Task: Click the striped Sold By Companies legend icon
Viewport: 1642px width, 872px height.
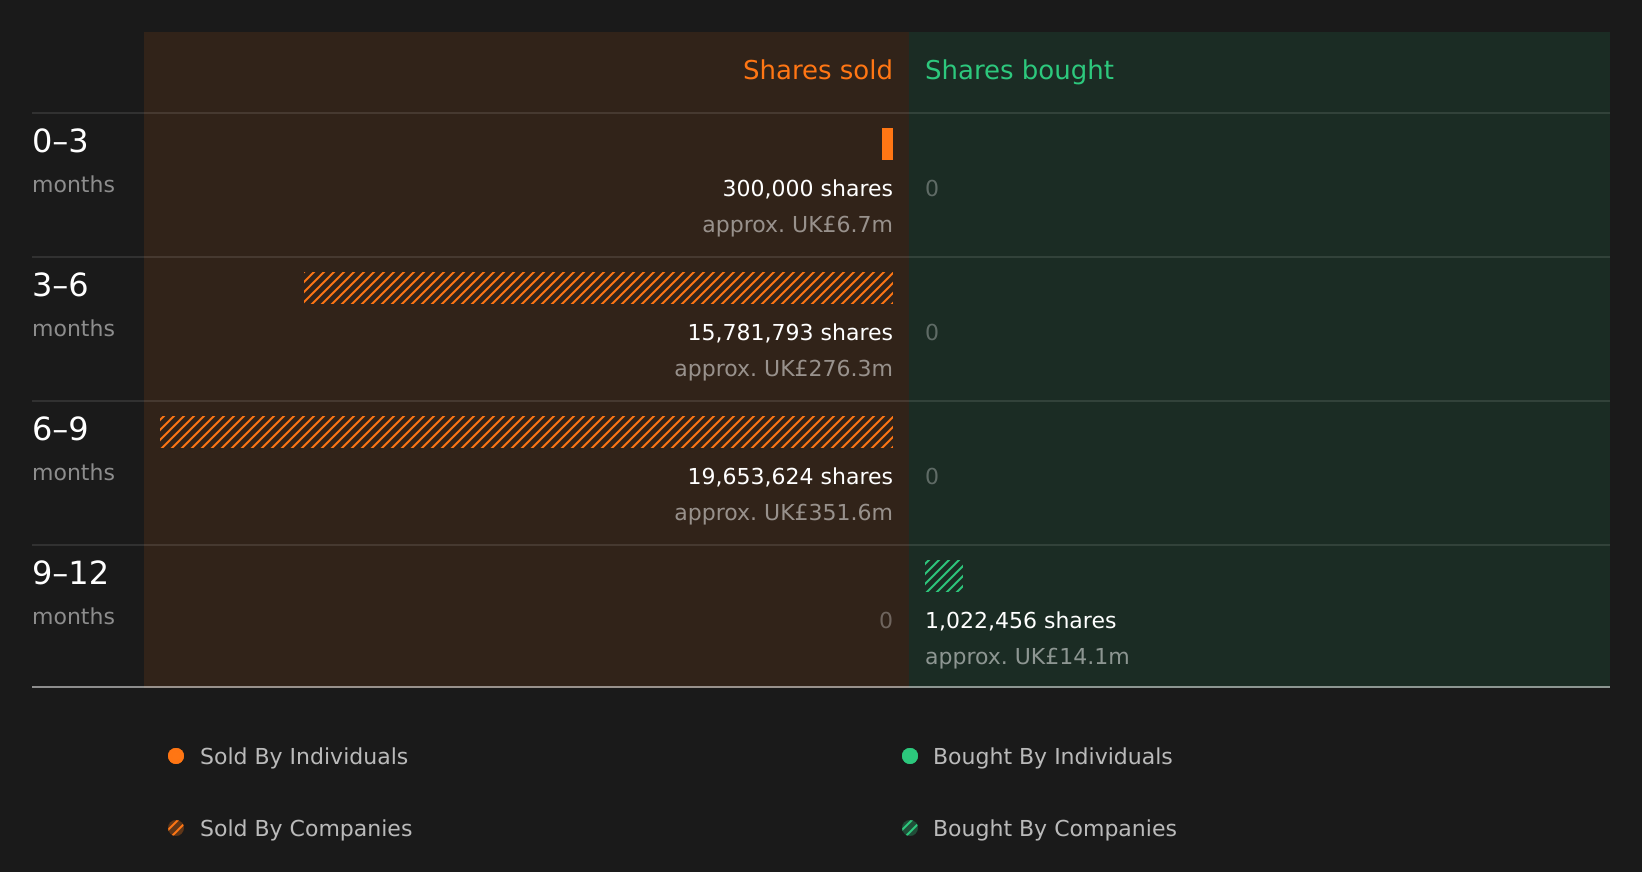Action: tap(176, 828)
